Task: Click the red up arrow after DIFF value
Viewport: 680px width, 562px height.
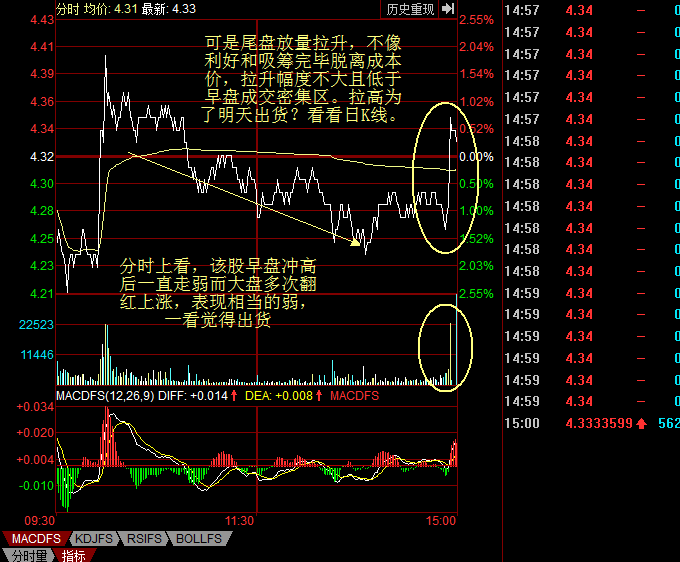Action: (234, 397)
